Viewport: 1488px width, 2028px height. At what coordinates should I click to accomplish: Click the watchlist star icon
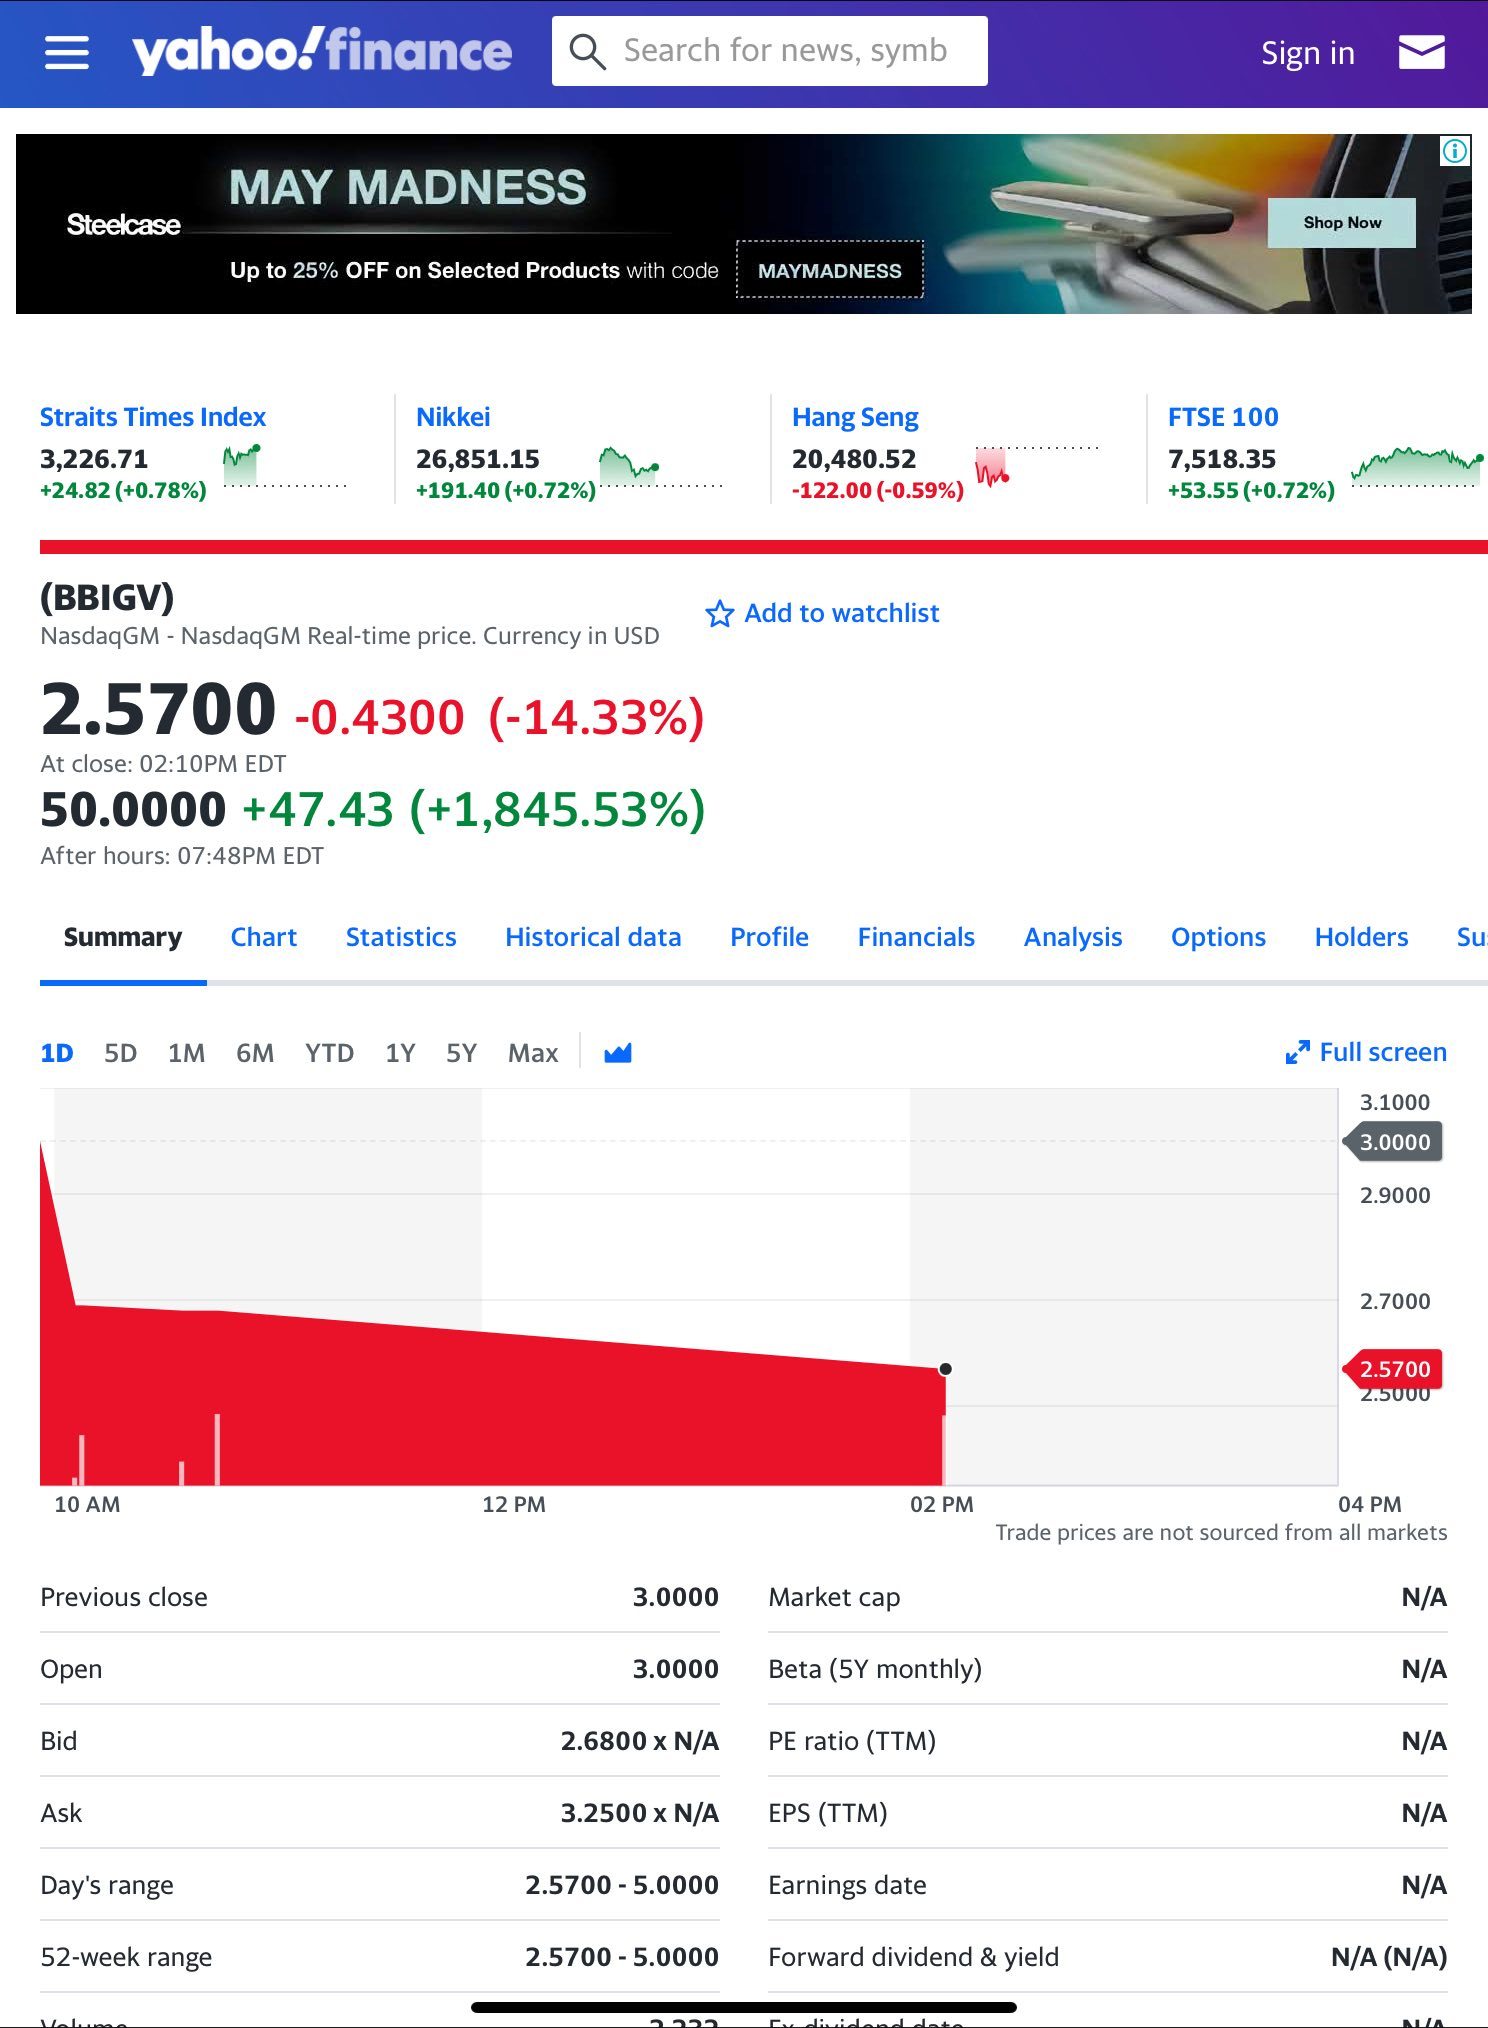pyautogui.click(x=719, y=613)
